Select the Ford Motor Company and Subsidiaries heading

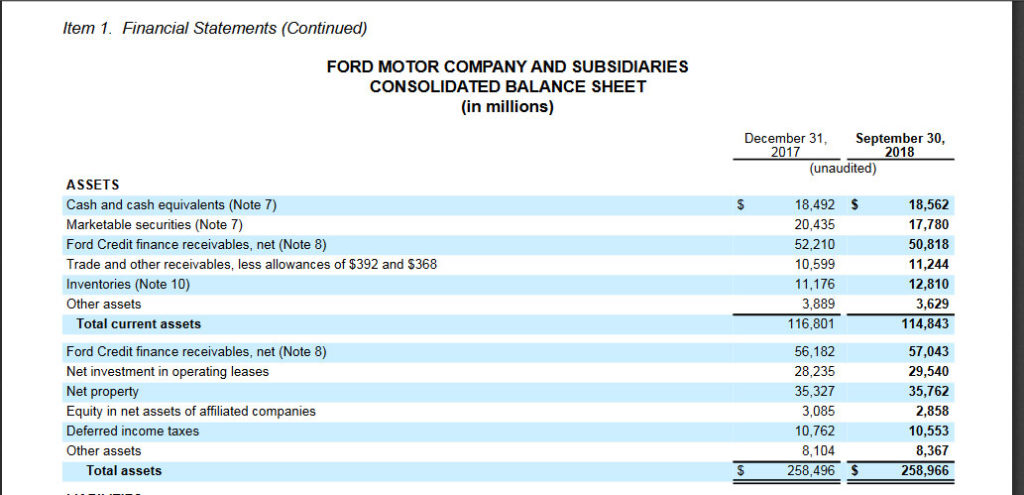[507, 67]
